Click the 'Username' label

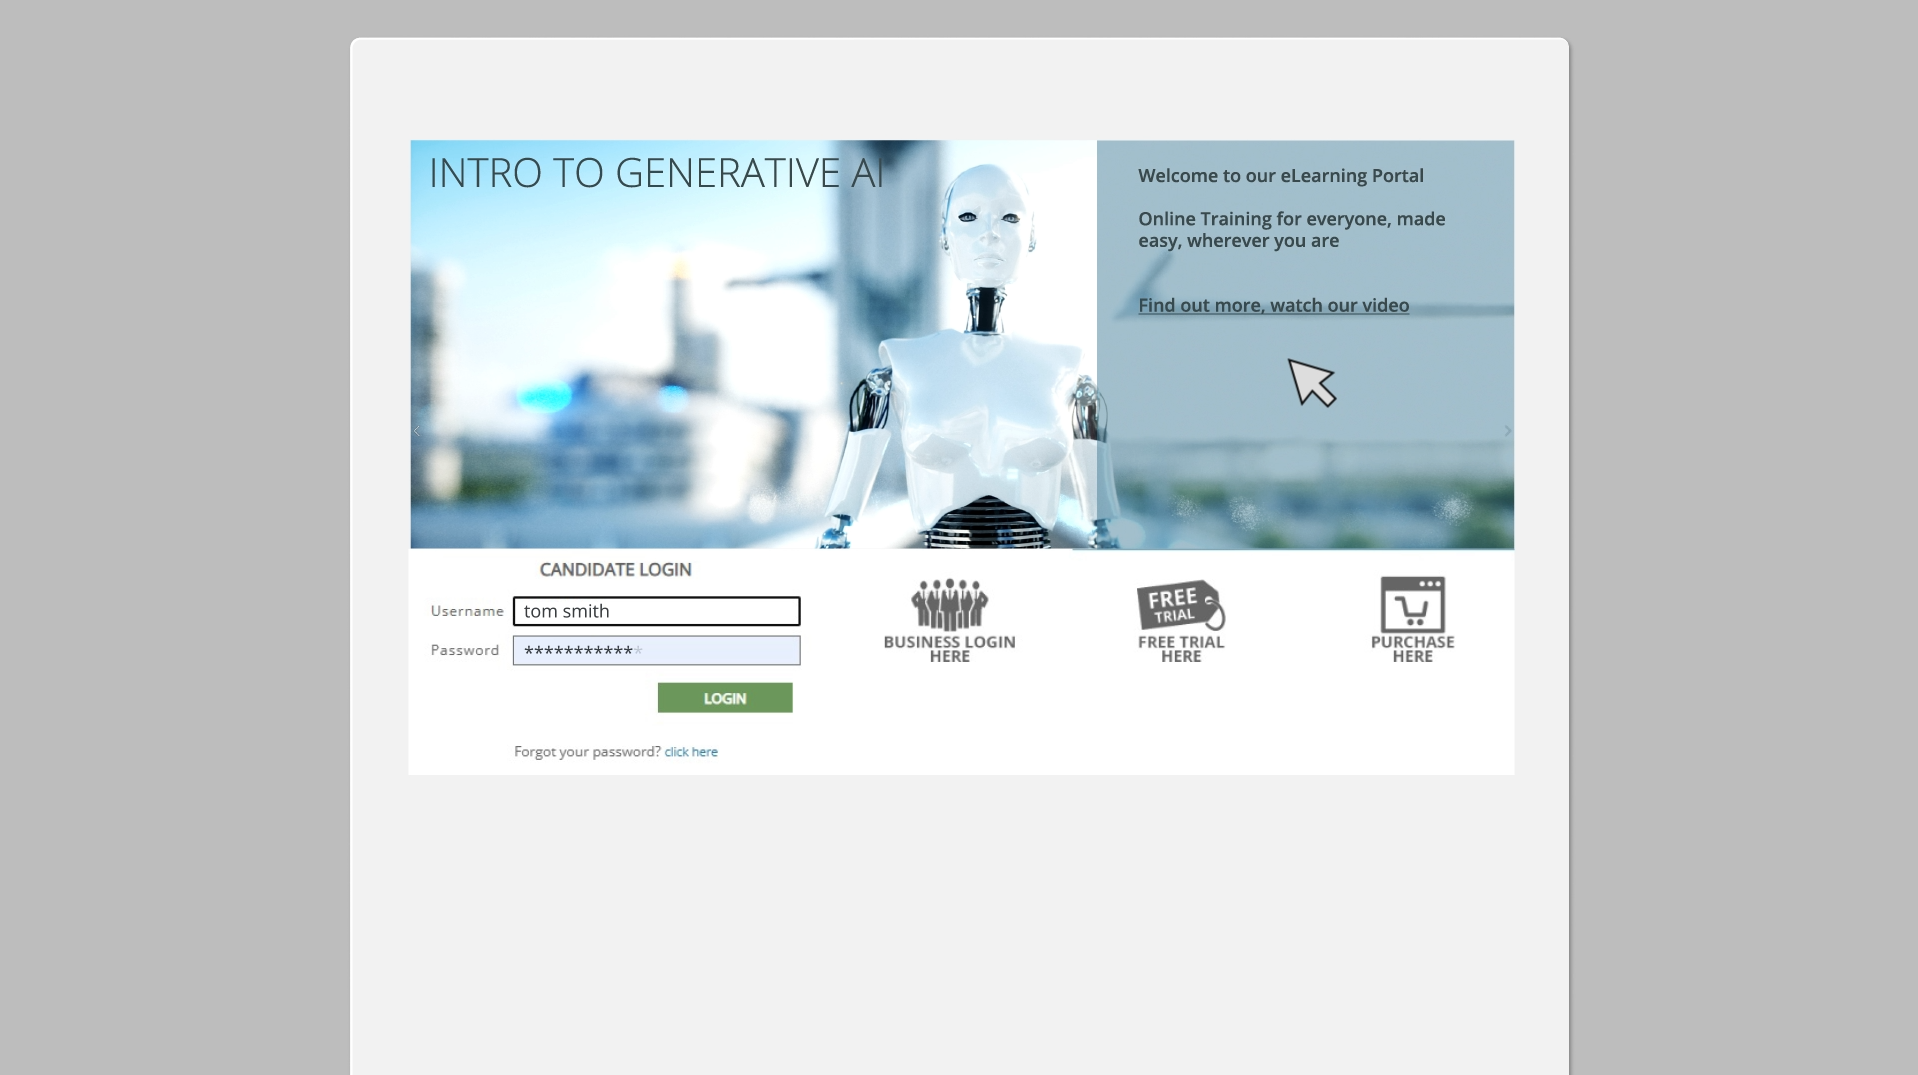(467, 611)
